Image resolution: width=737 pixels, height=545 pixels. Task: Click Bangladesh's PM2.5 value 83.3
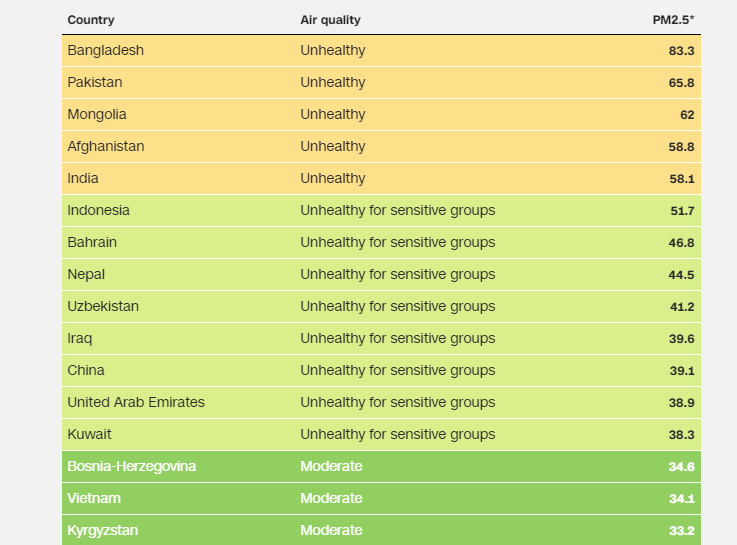(x=681, y=51)
